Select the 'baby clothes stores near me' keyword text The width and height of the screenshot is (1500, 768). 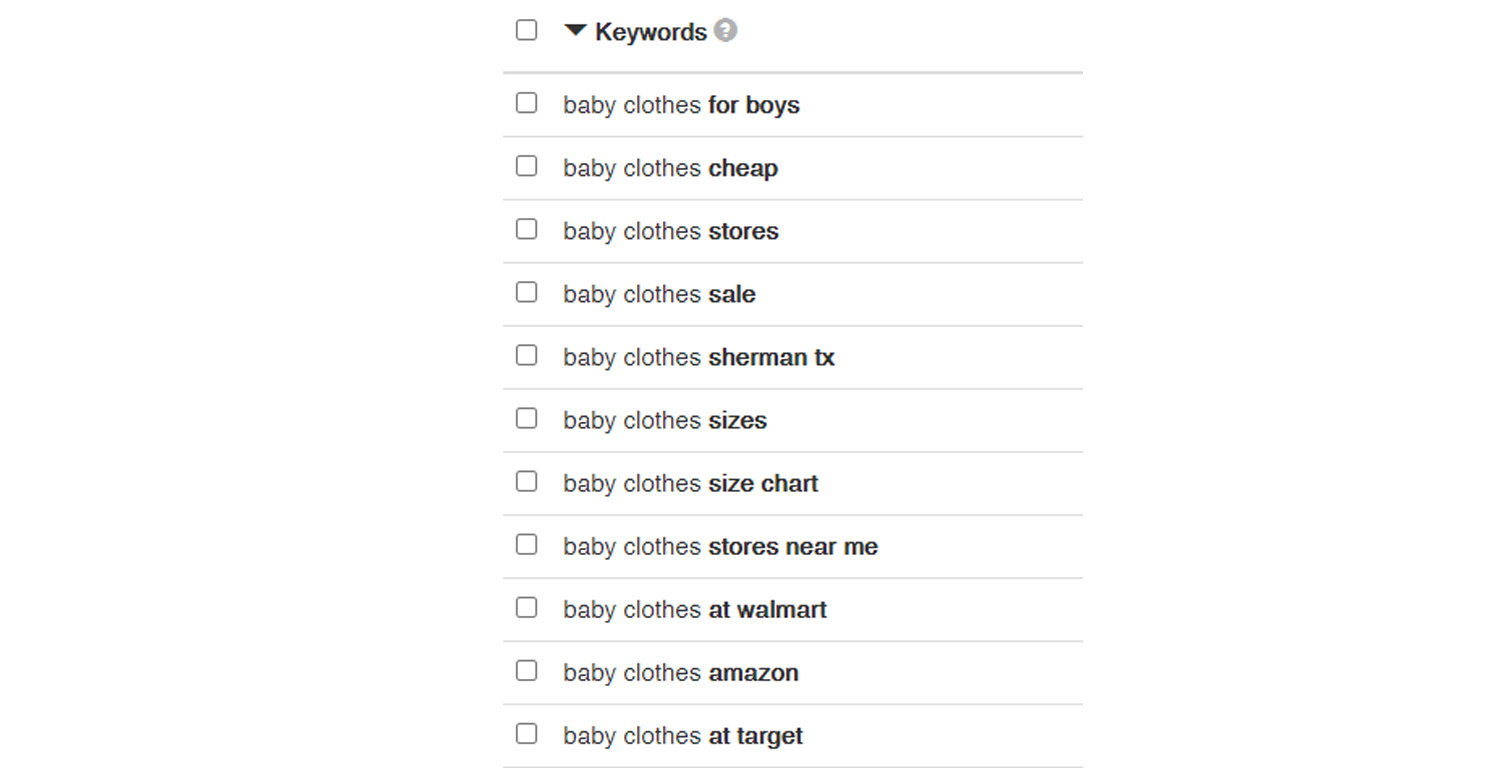[x=720, y=547]
